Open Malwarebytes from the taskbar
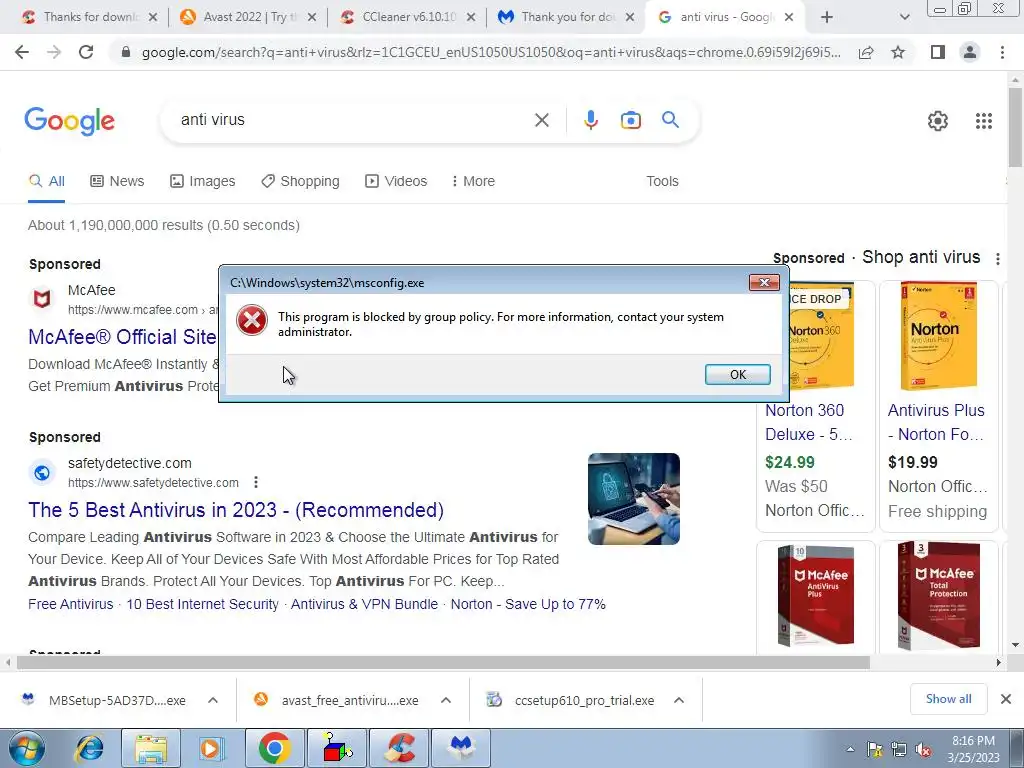This screenshot has height=768, width=1024. click(x=461, y=748)
